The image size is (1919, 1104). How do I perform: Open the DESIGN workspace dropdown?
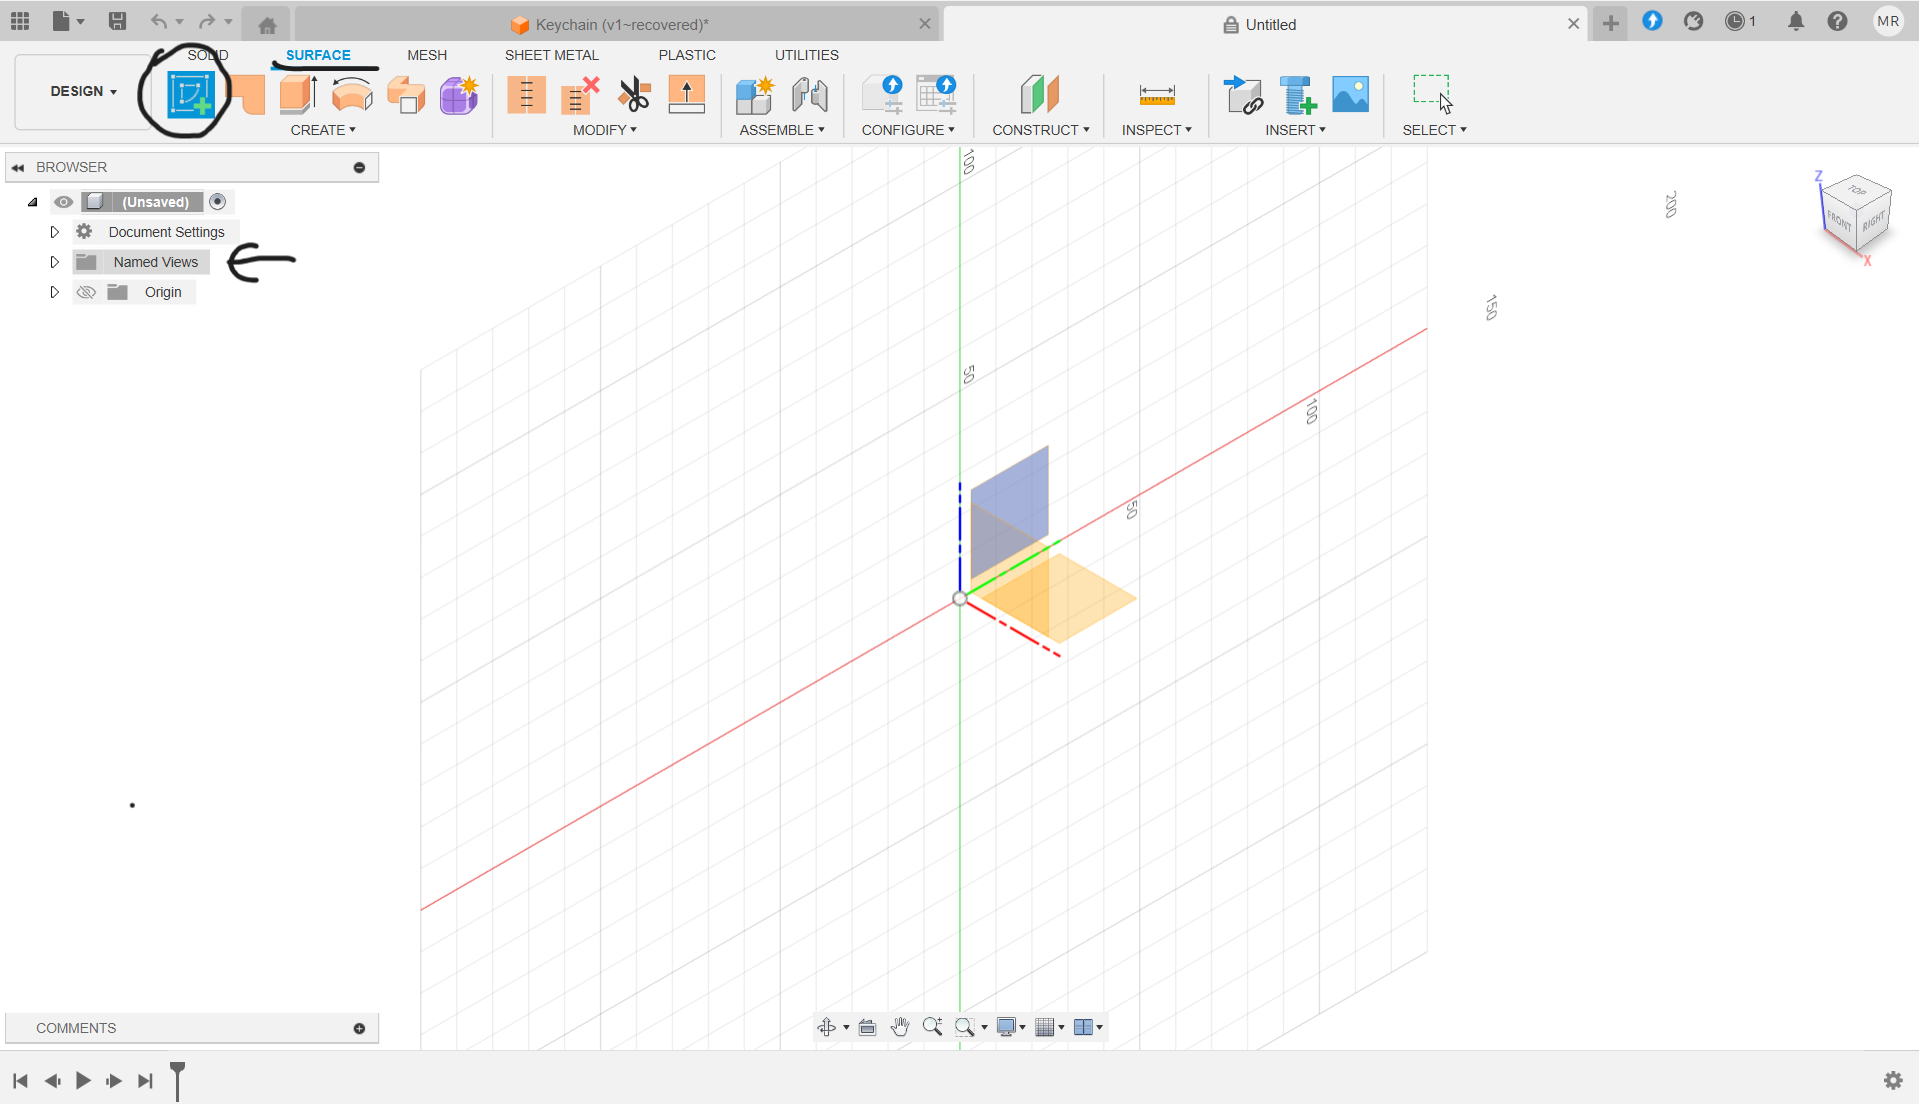(83, 91)
